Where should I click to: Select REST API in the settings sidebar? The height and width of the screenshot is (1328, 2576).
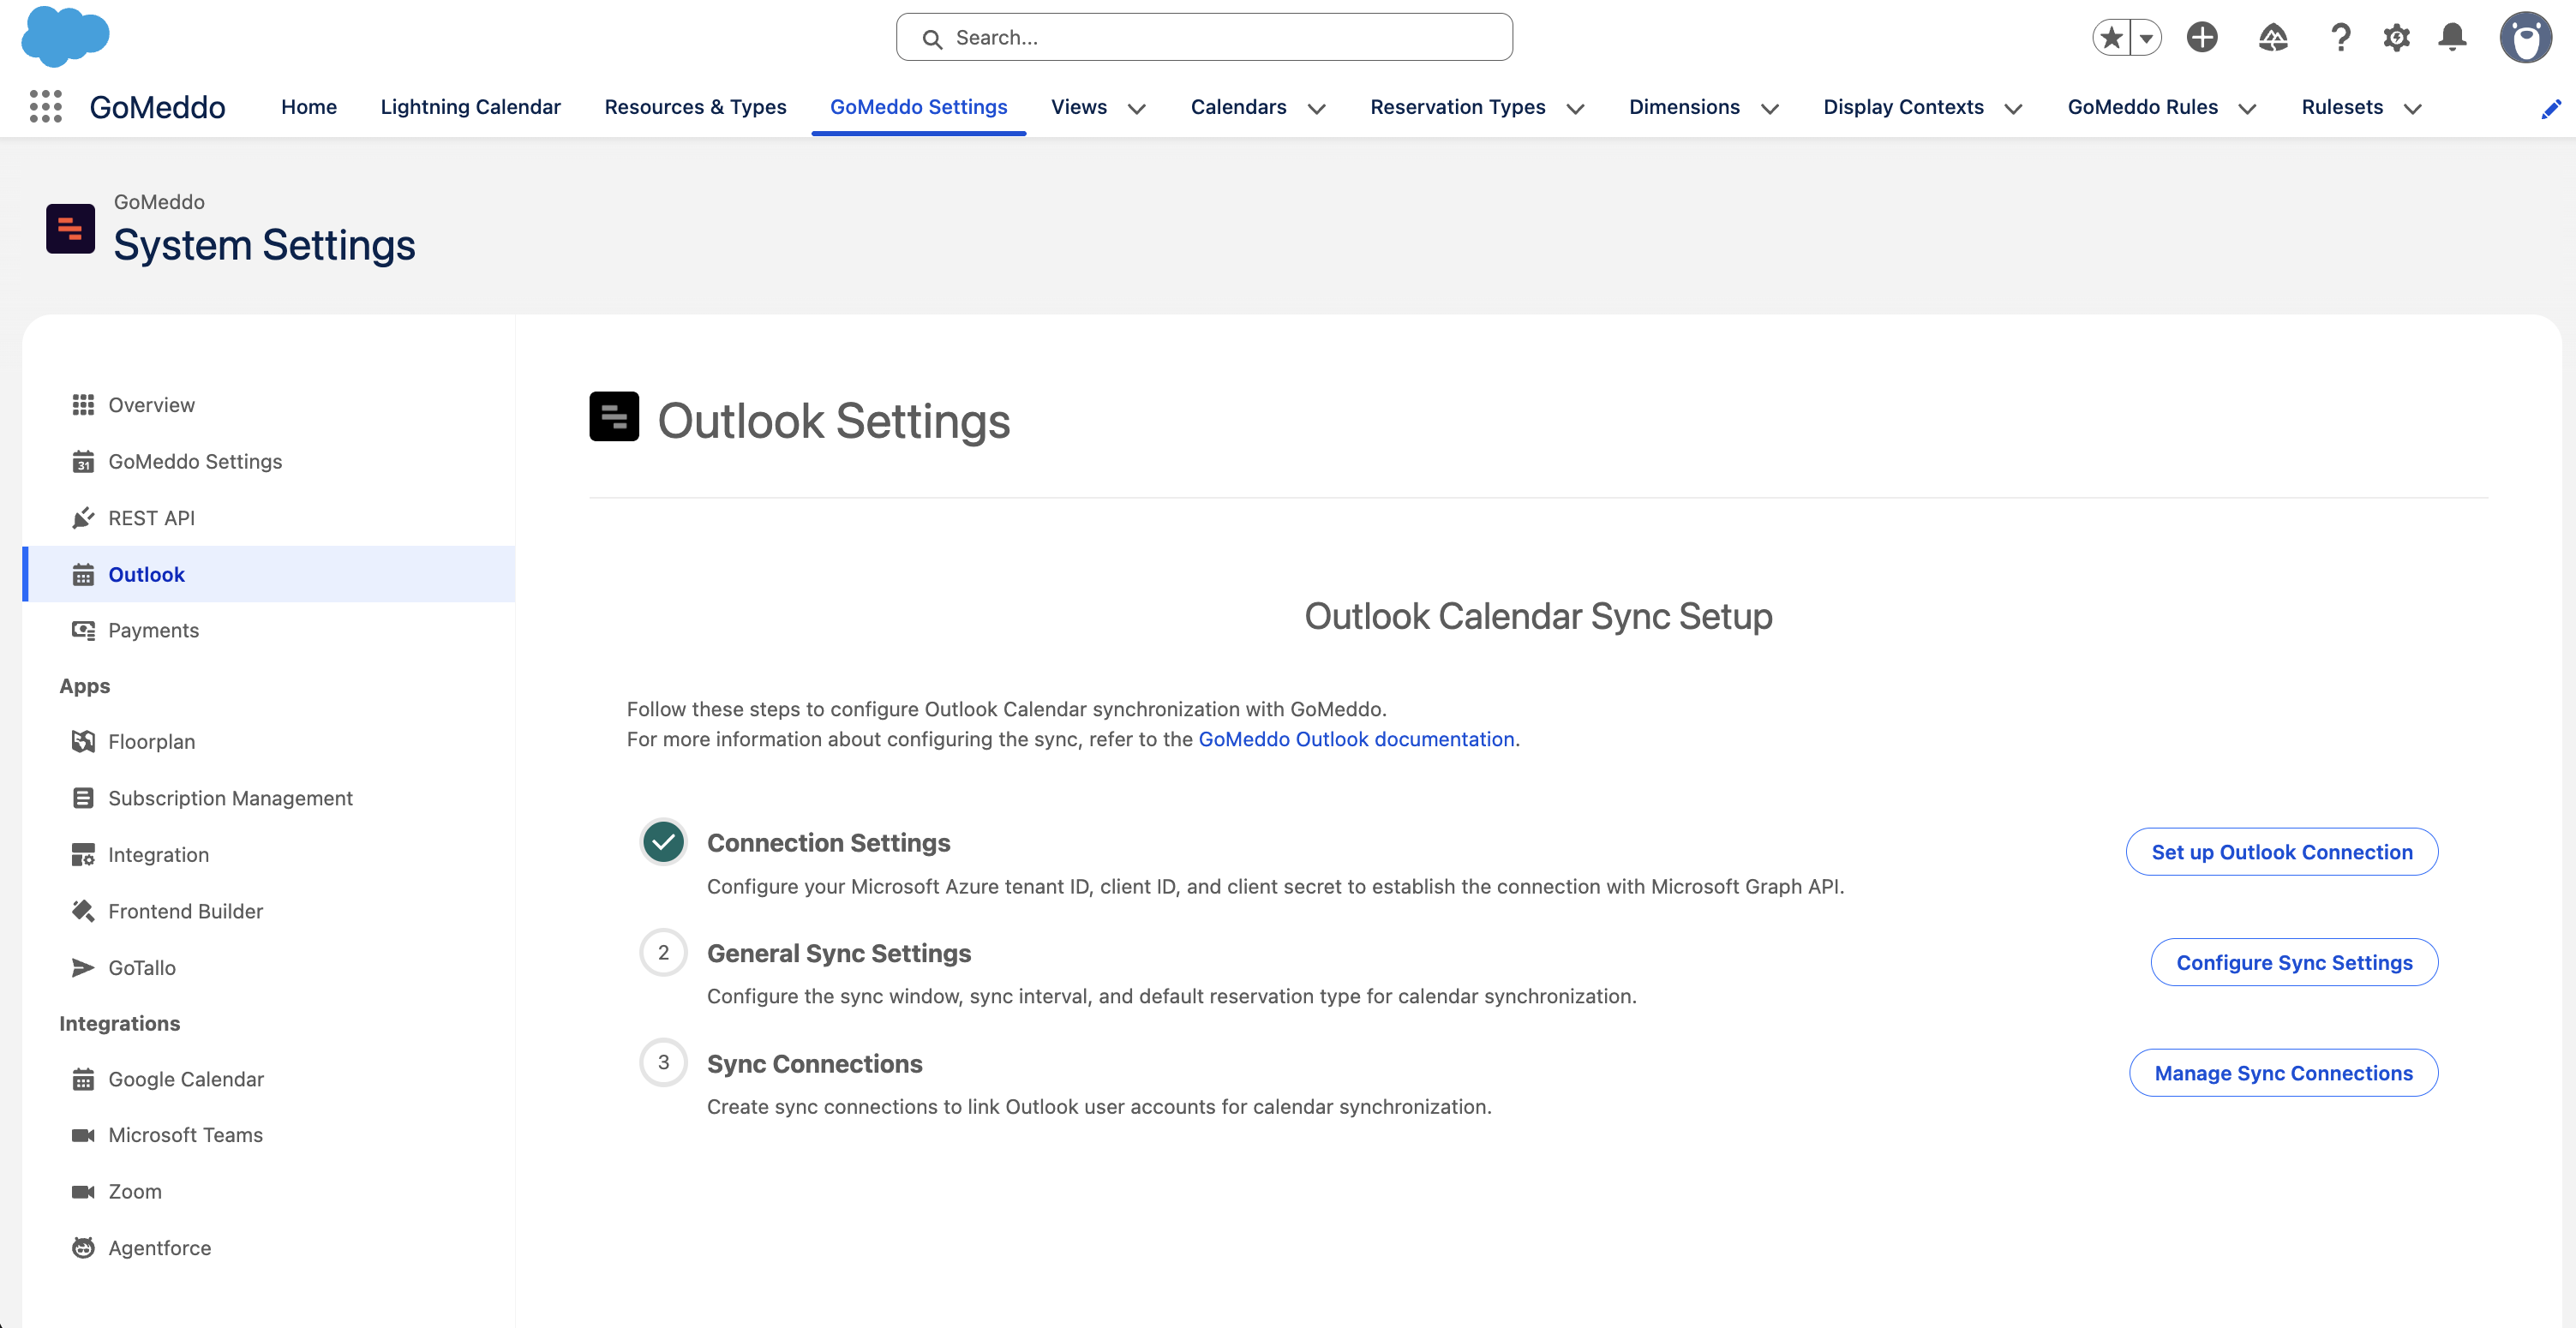(268, 518)
